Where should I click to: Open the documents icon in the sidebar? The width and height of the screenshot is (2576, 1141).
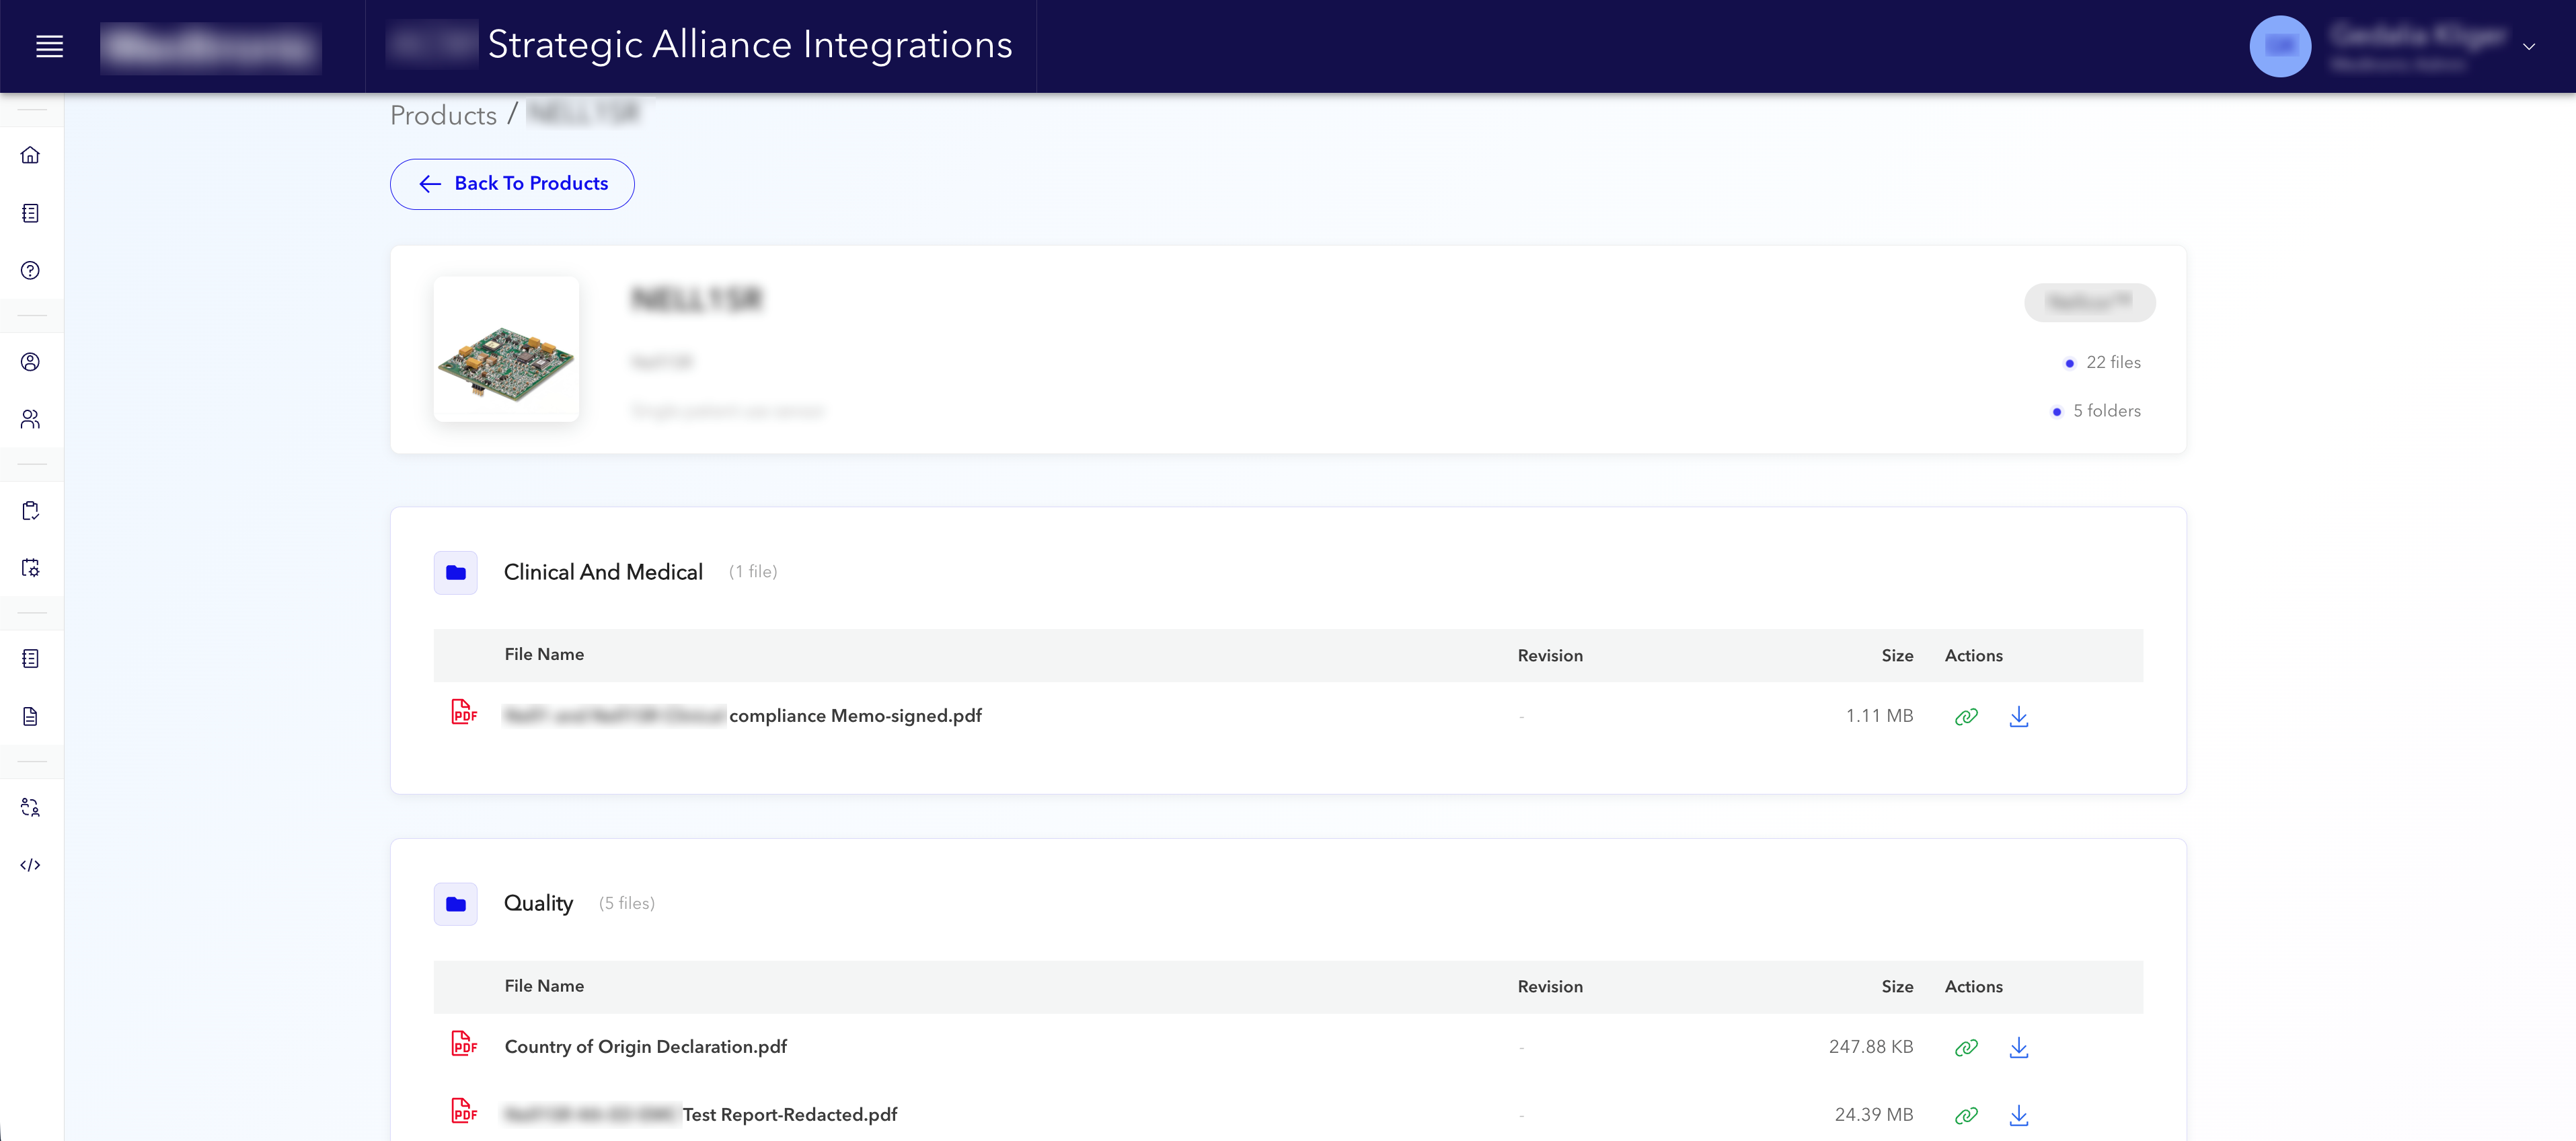31,716
